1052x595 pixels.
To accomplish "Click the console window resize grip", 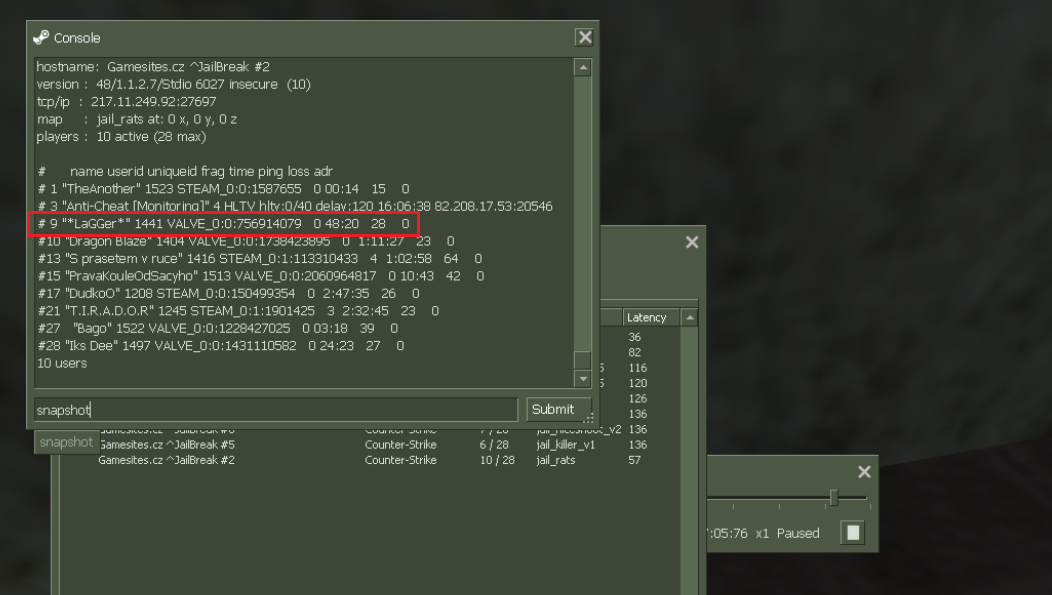I will click(x=588, y=419).
